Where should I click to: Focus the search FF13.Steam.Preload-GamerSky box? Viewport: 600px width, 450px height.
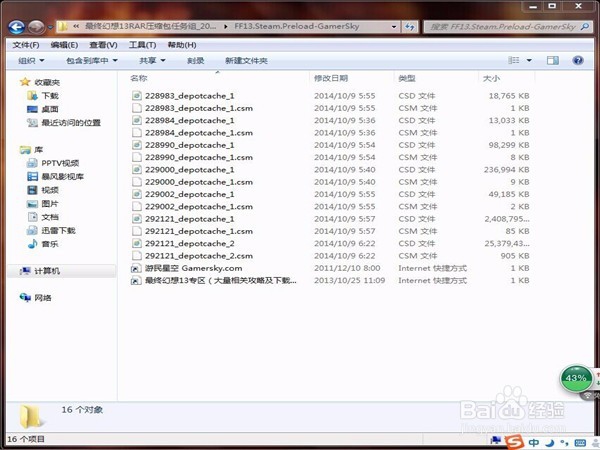pyautogui.click(x=502, y=27)
